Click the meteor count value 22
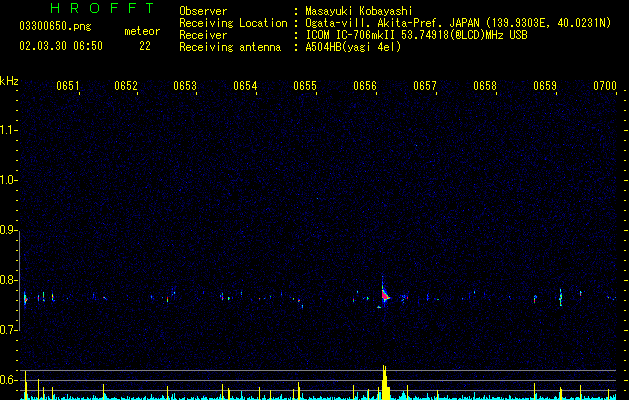Screen dimensions: 629x400 coord(145,46)
